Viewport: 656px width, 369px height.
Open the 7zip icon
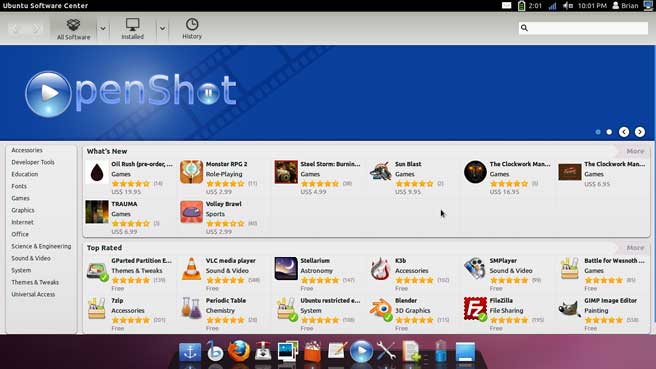click(x=97, y=309)
